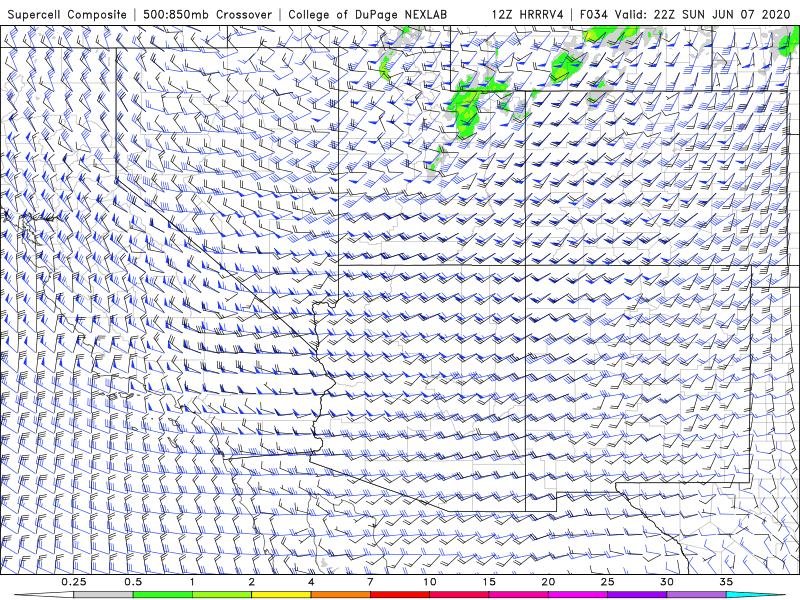Image resolution: width=800 pixels, height=600 pixels.
Task: Click the '1' legend label
Action: tap(192, 582)
